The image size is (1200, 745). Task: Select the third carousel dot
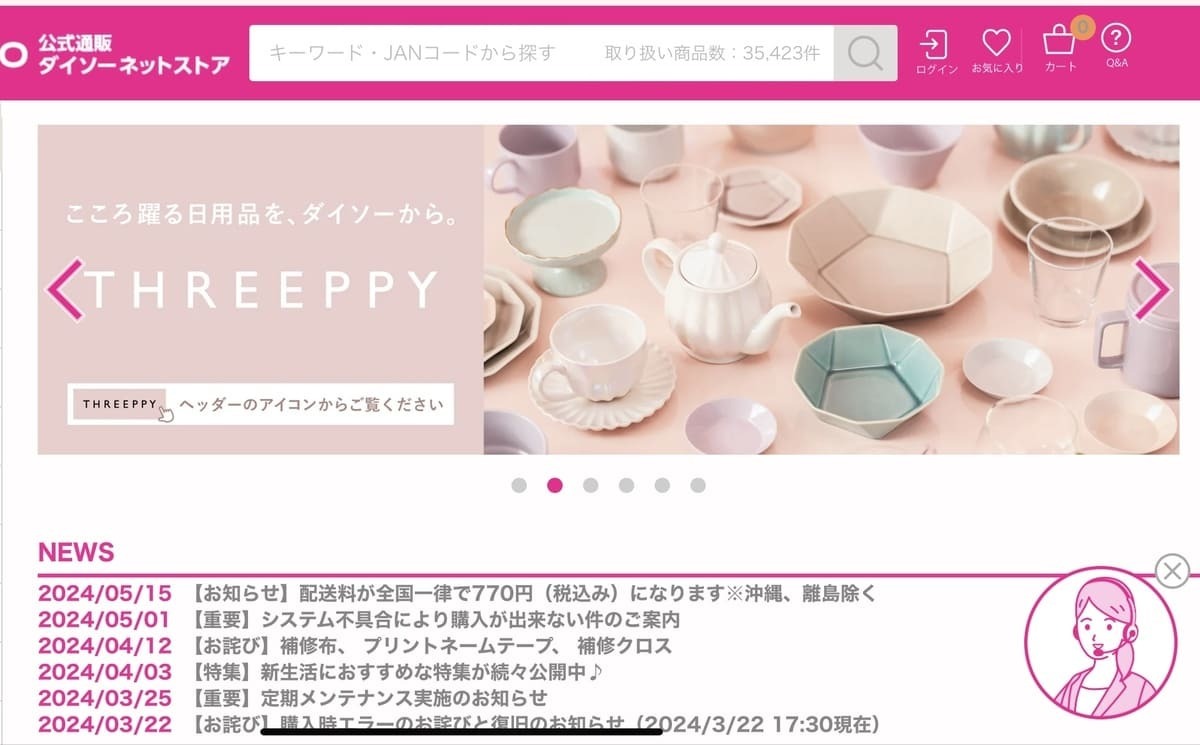click(590, 485)
